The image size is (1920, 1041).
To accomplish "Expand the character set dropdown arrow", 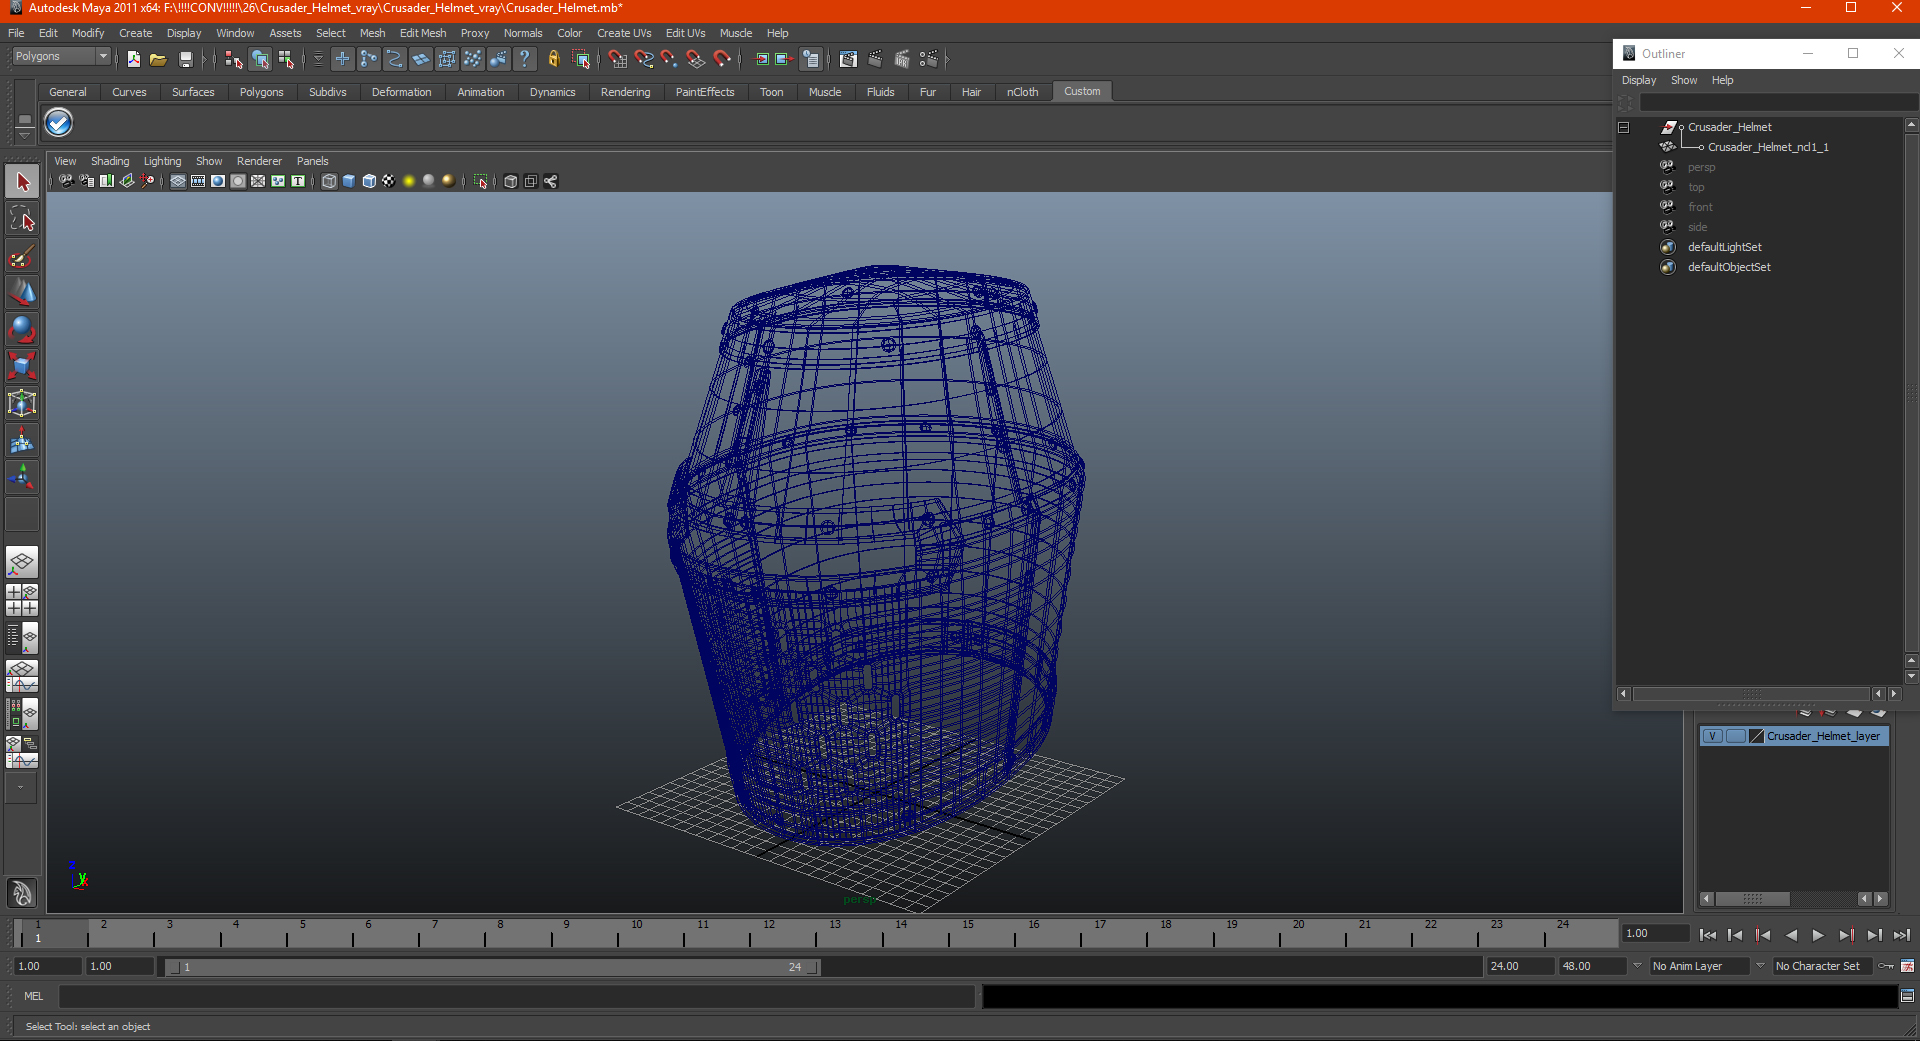I will tap(1760, 966).
